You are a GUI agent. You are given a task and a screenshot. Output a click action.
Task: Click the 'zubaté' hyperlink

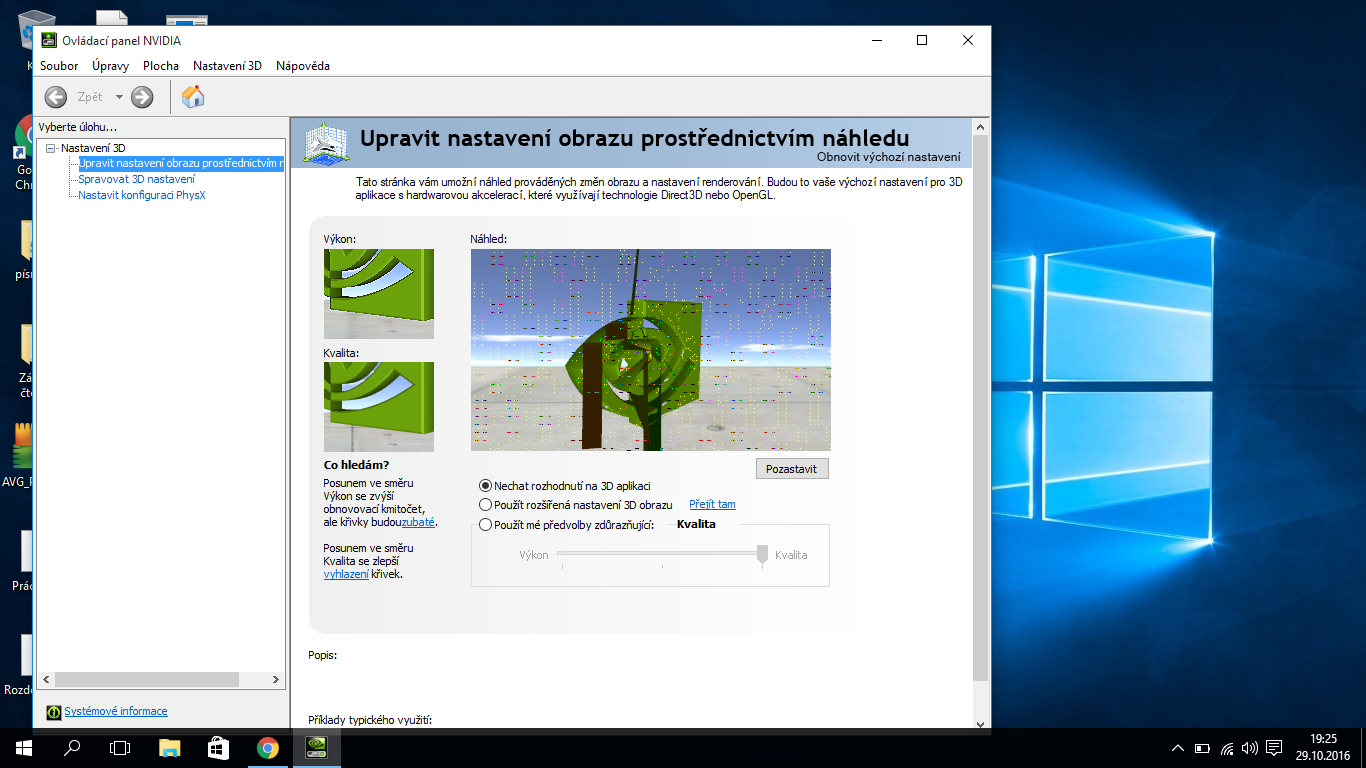418,523
